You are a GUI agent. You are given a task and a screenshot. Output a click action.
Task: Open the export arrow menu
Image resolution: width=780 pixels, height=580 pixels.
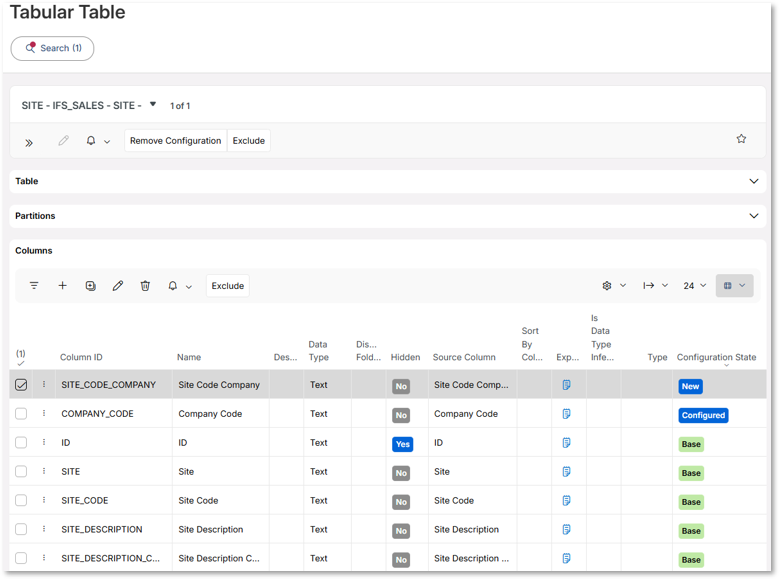click(x=655, y=286)
